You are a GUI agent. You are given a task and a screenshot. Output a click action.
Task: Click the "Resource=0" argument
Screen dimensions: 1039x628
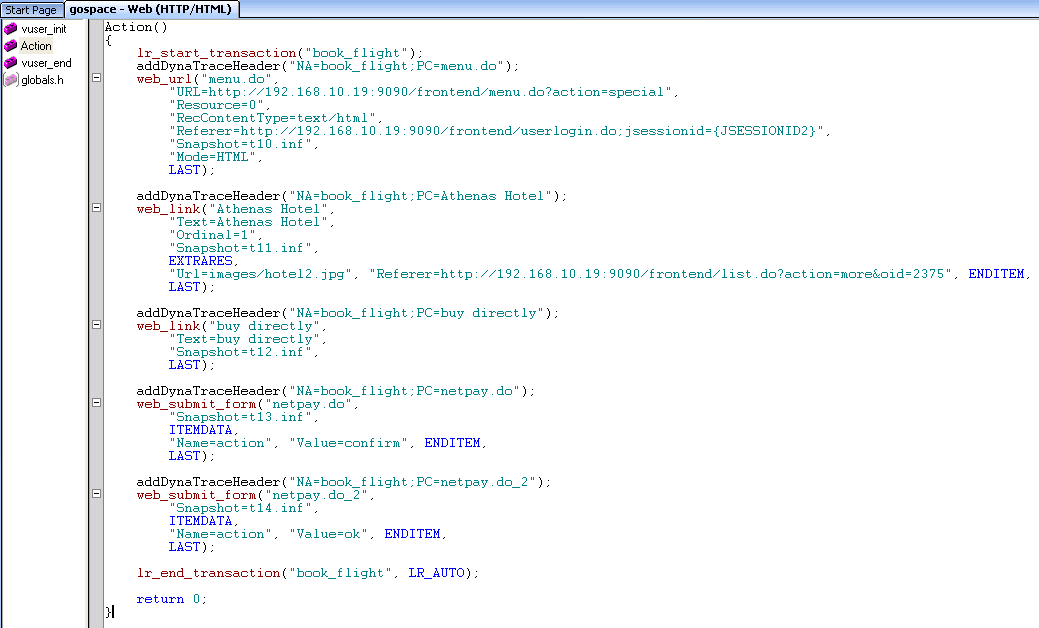point(216,105)
